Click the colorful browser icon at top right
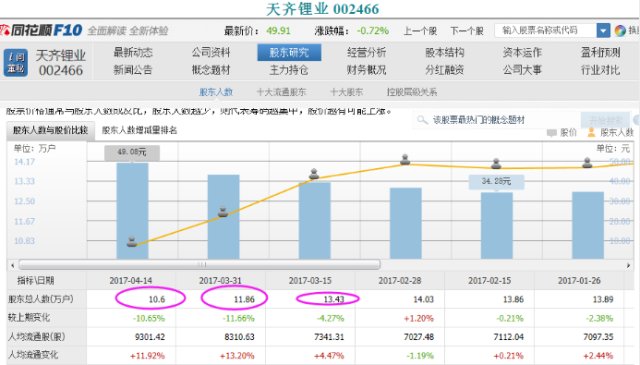Viewport: 640px width, 365px height. tap(620, 30)
